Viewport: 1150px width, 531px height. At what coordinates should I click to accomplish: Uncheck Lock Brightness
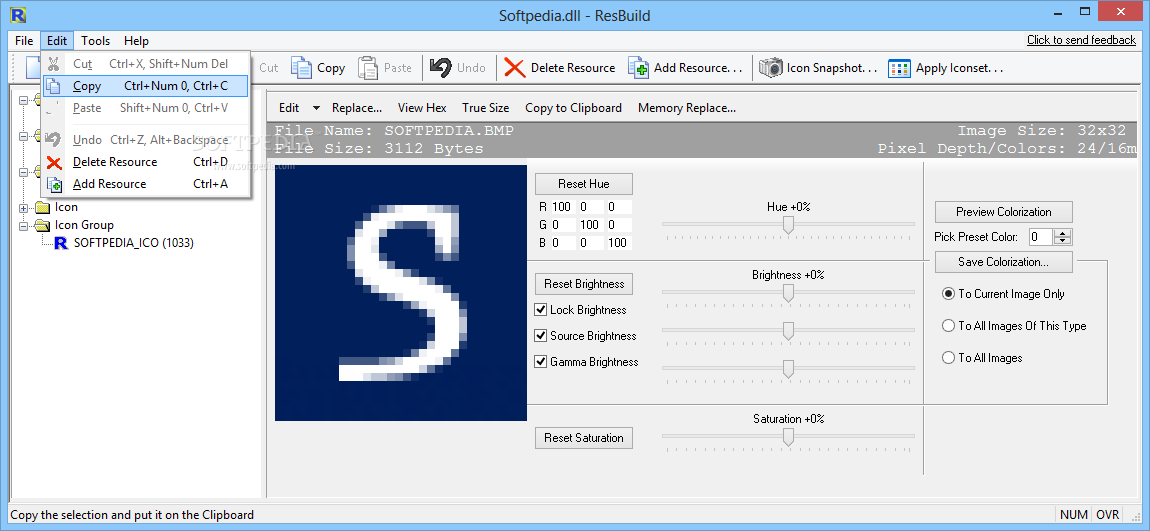pos(541,310)
